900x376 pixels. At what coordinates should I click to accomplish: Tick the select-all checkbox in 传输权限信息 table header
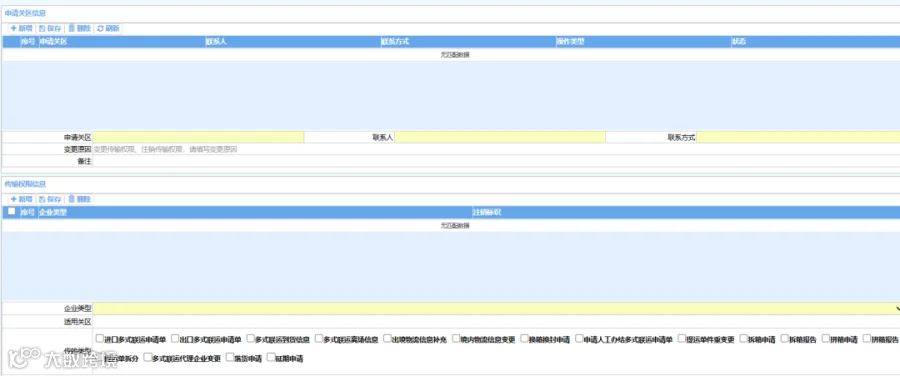(x=11, y=211)
